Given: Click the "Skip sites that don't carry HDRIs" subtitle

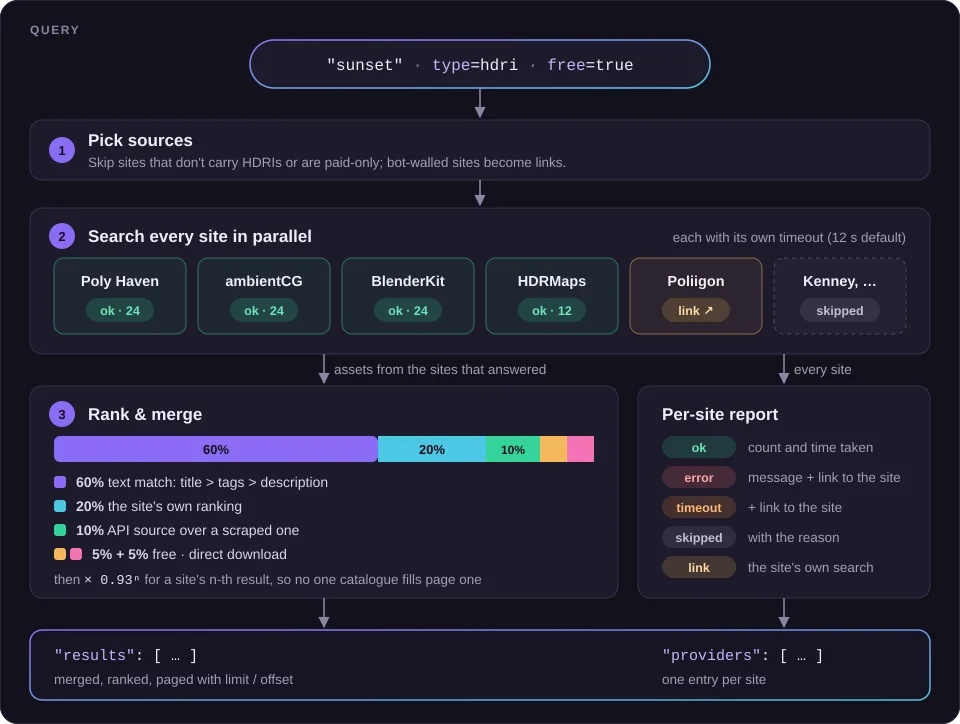Looking at the screenshot, I should 327,163.
